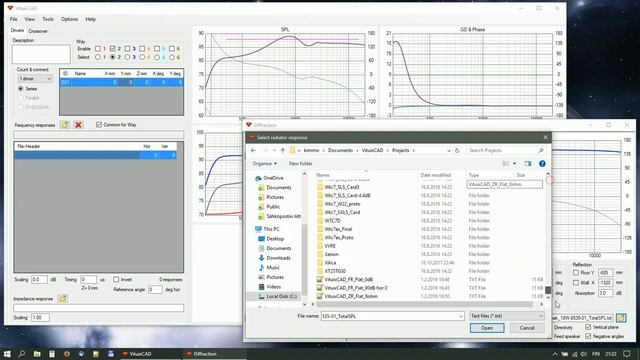Open Videos in navigation pane
This screenshot has height=360, width=640.
tap(270, 287)
